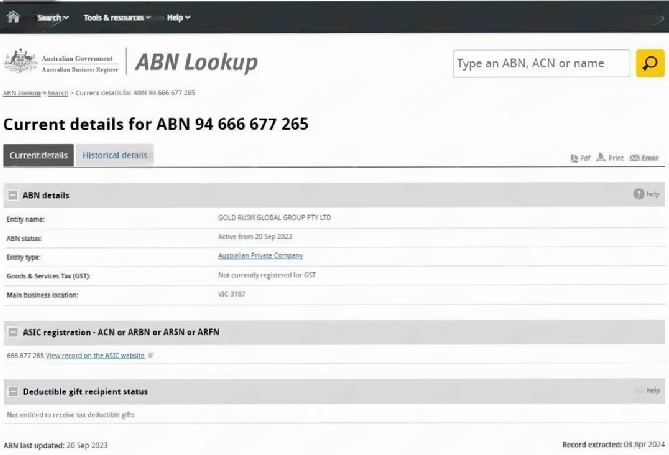
Task: Switch to the Current details tab
Action: point(38,155)
